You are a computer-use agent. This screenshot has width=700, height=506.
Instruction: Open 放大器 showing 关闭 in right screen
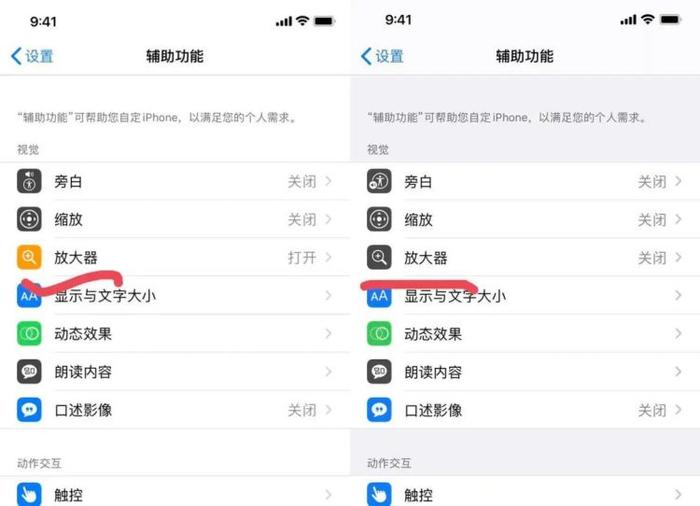pyautogui.click(x=525, y=257)
